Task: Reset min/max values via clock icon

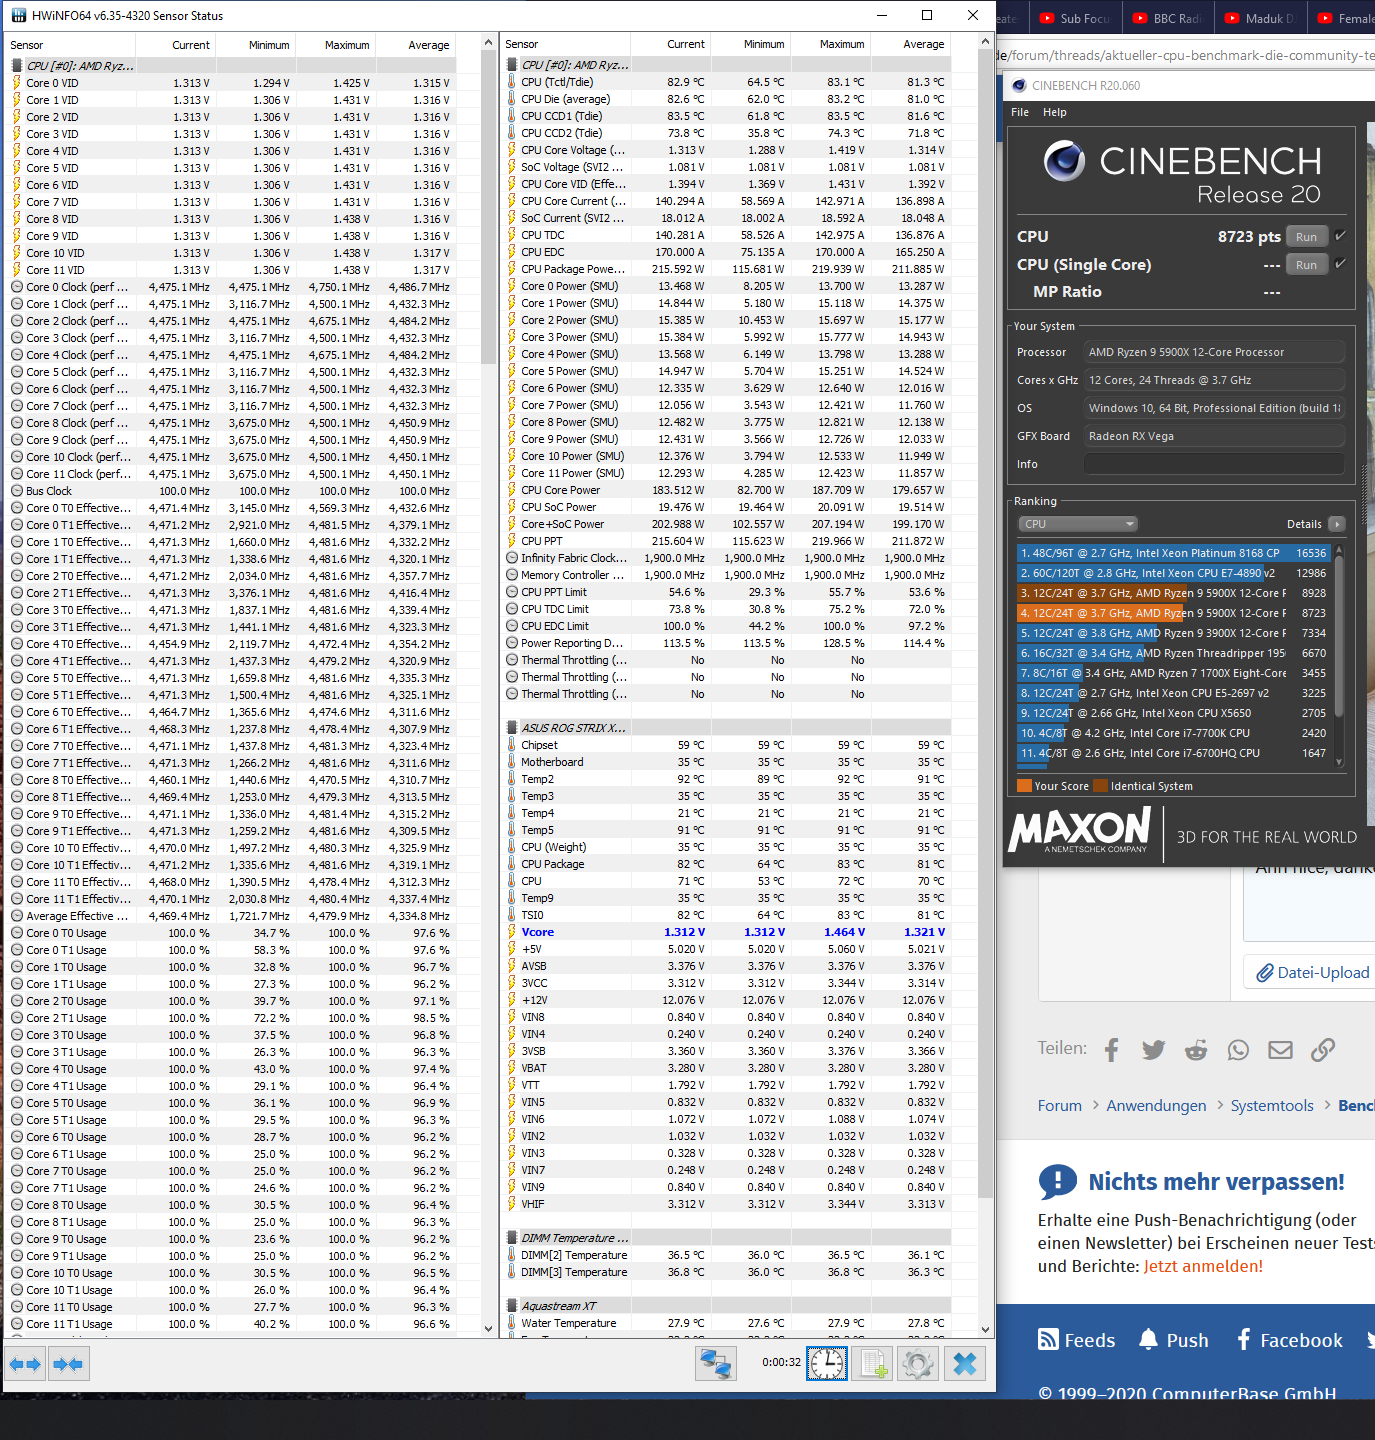Action: [x=827, y=1364]
